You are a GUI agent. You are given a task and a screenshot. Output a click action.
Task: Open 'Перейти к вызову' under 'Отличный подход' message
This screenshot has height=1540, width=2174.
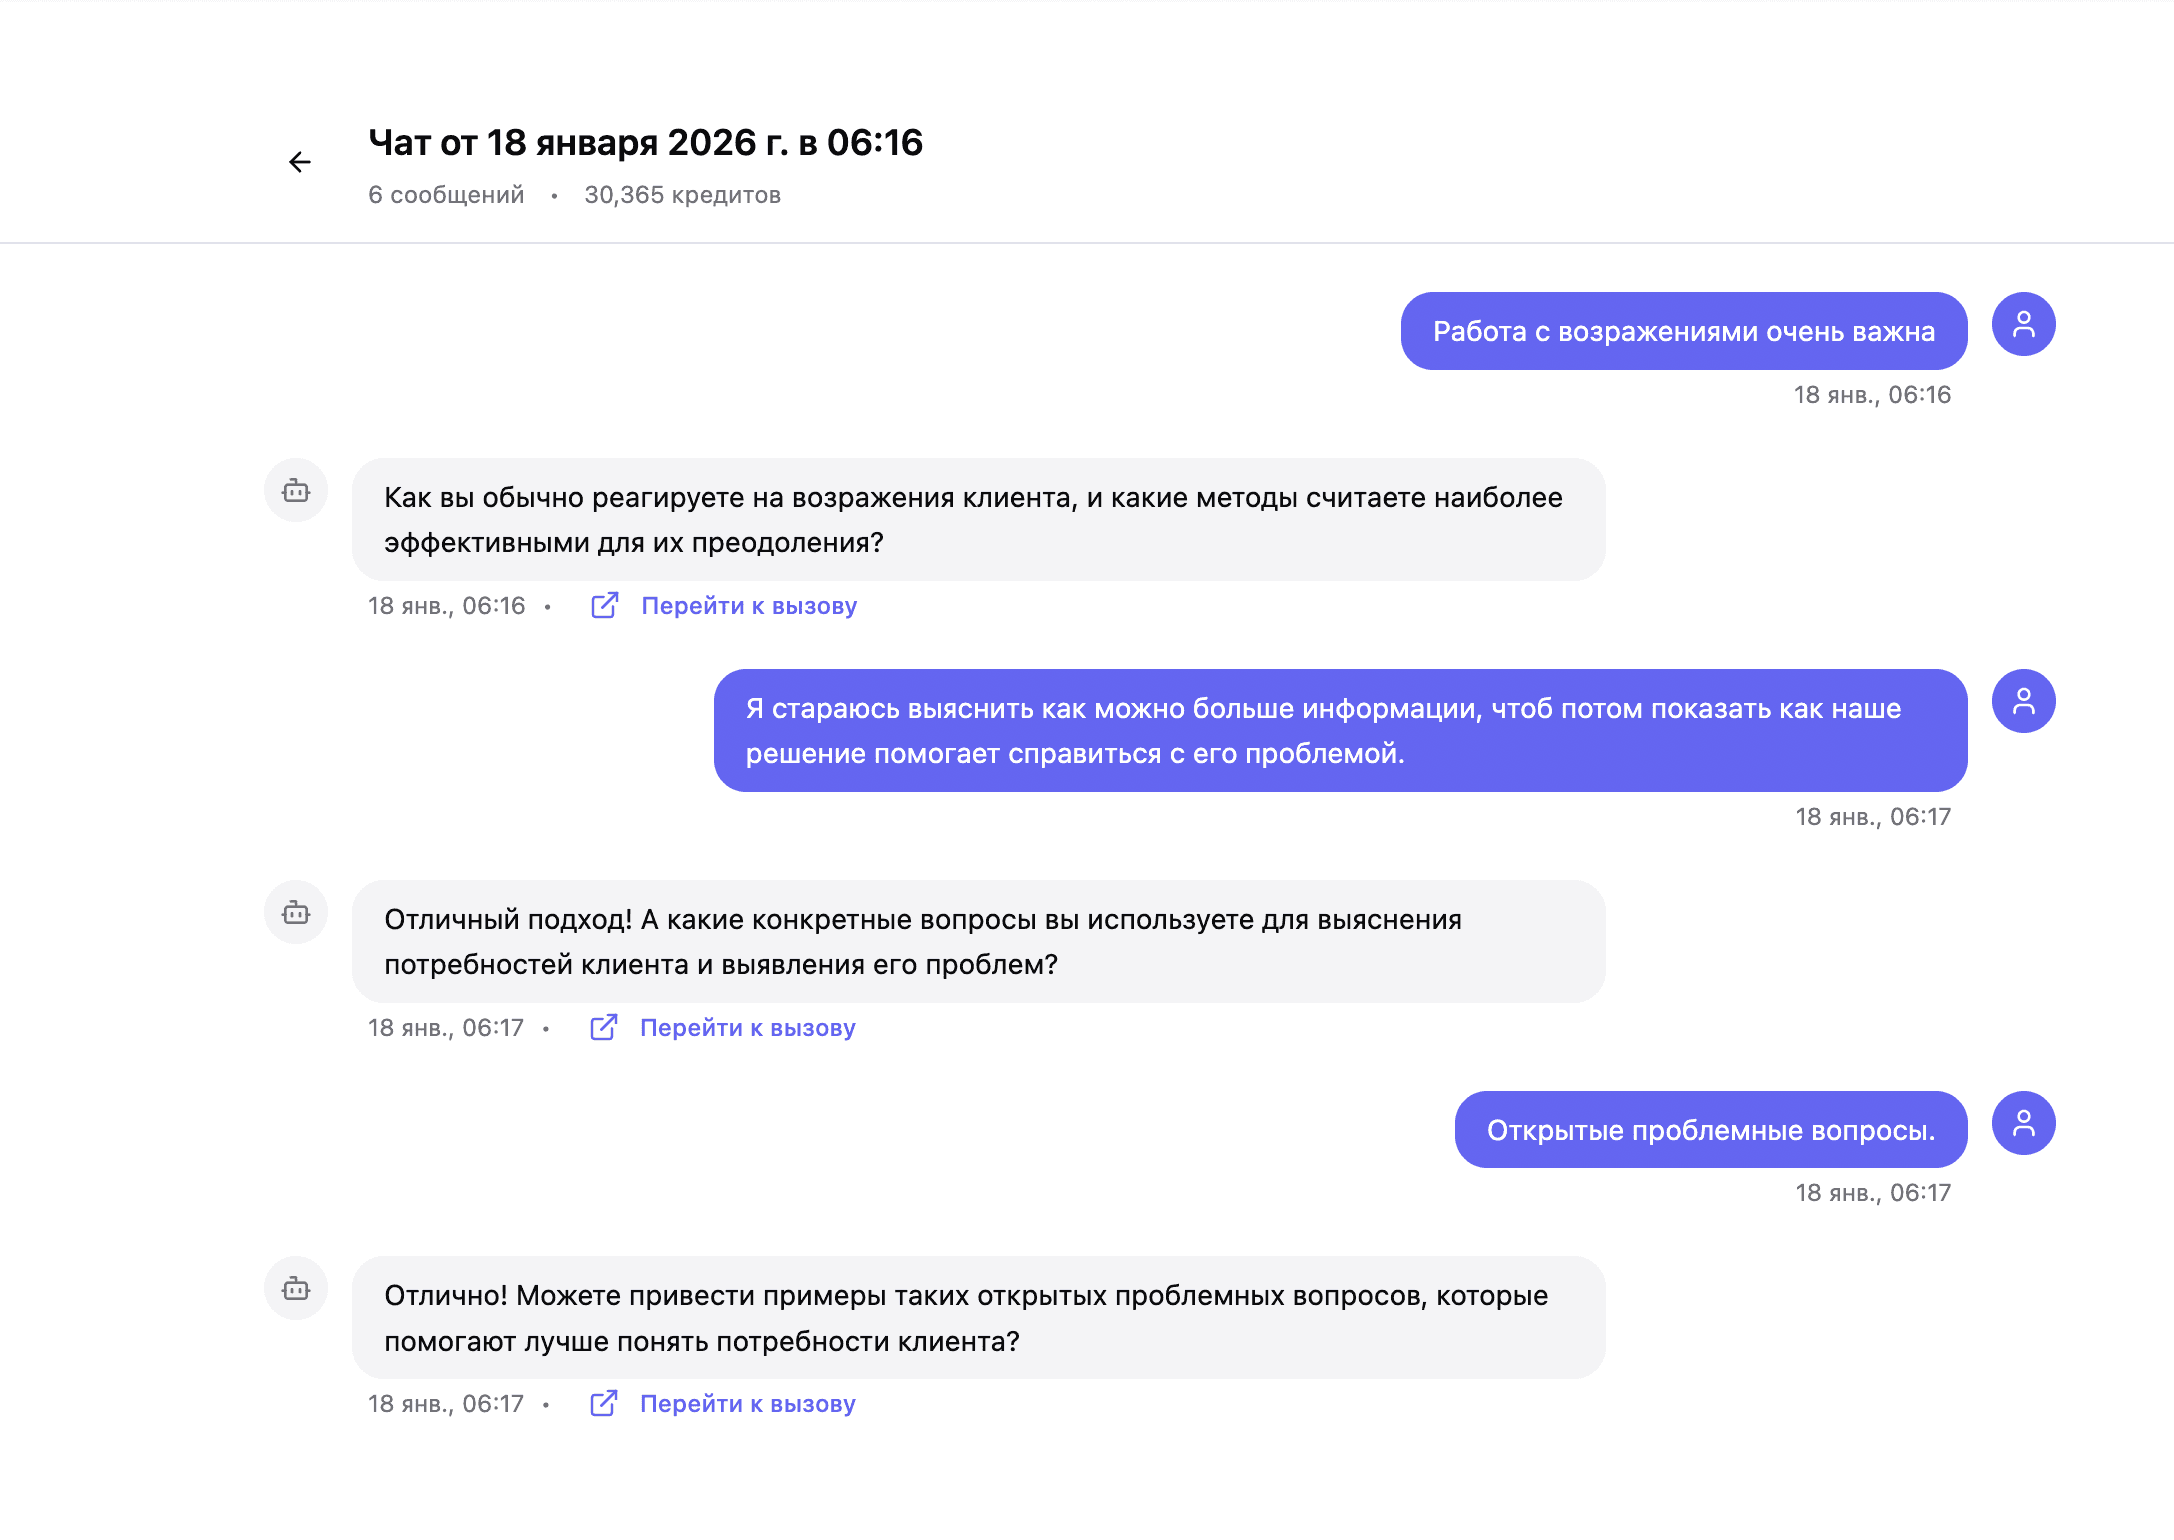point(747,1028)
